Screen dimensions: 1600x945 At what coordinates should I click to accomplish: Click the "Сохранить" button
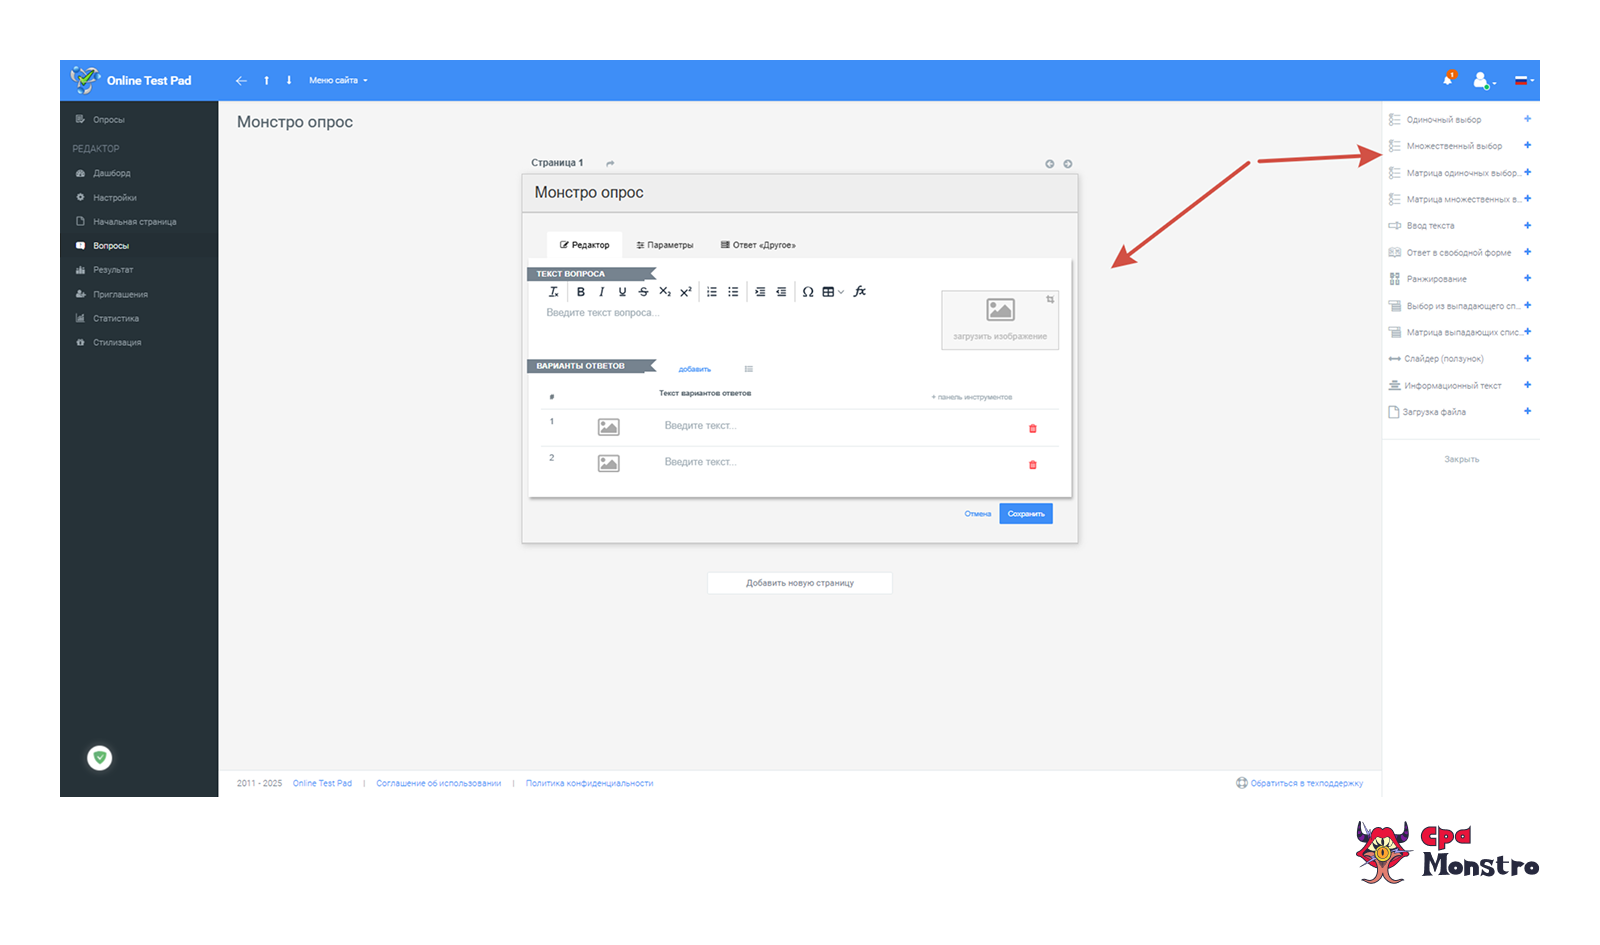pyautogui.click(x=1026, y=514)
